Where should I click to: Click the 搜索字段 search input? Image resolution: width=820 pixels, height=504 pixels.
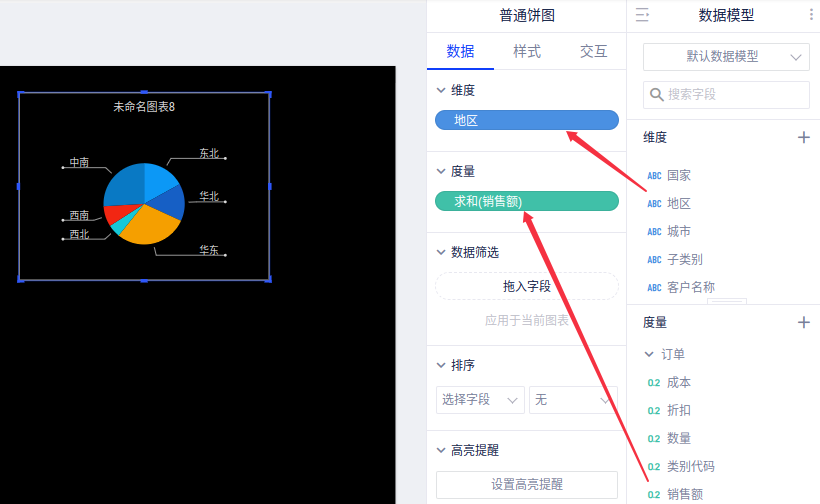click(x=735, y=95)
